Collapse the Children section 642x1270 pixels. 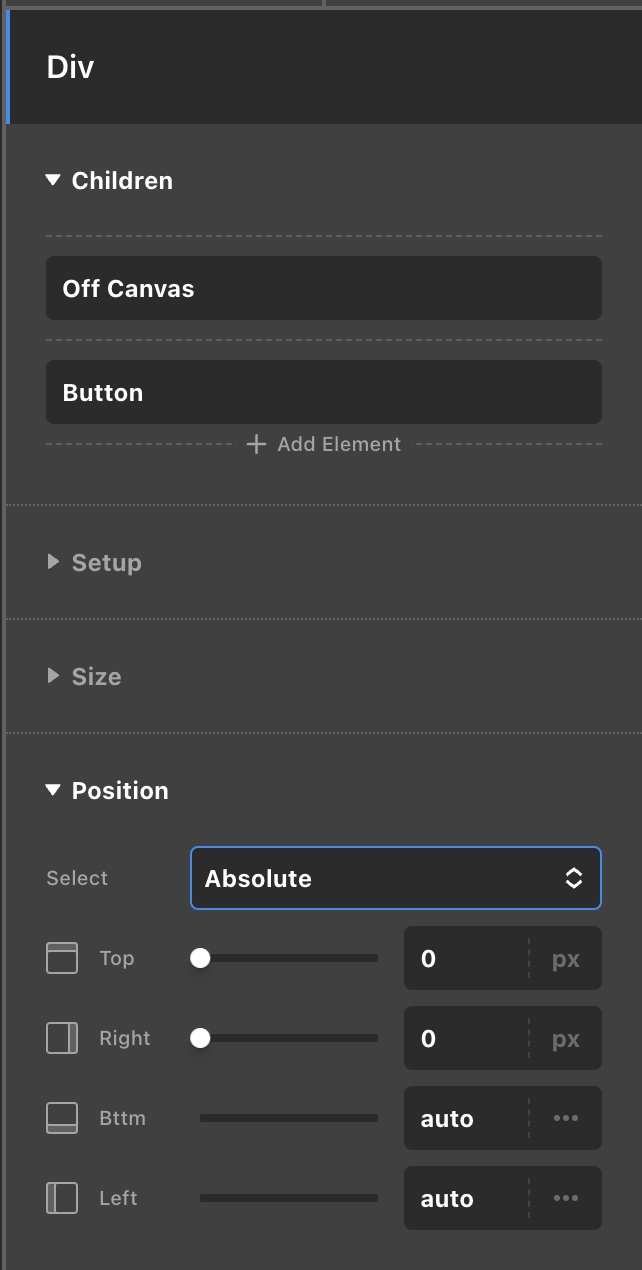click(x=54, y=181)
